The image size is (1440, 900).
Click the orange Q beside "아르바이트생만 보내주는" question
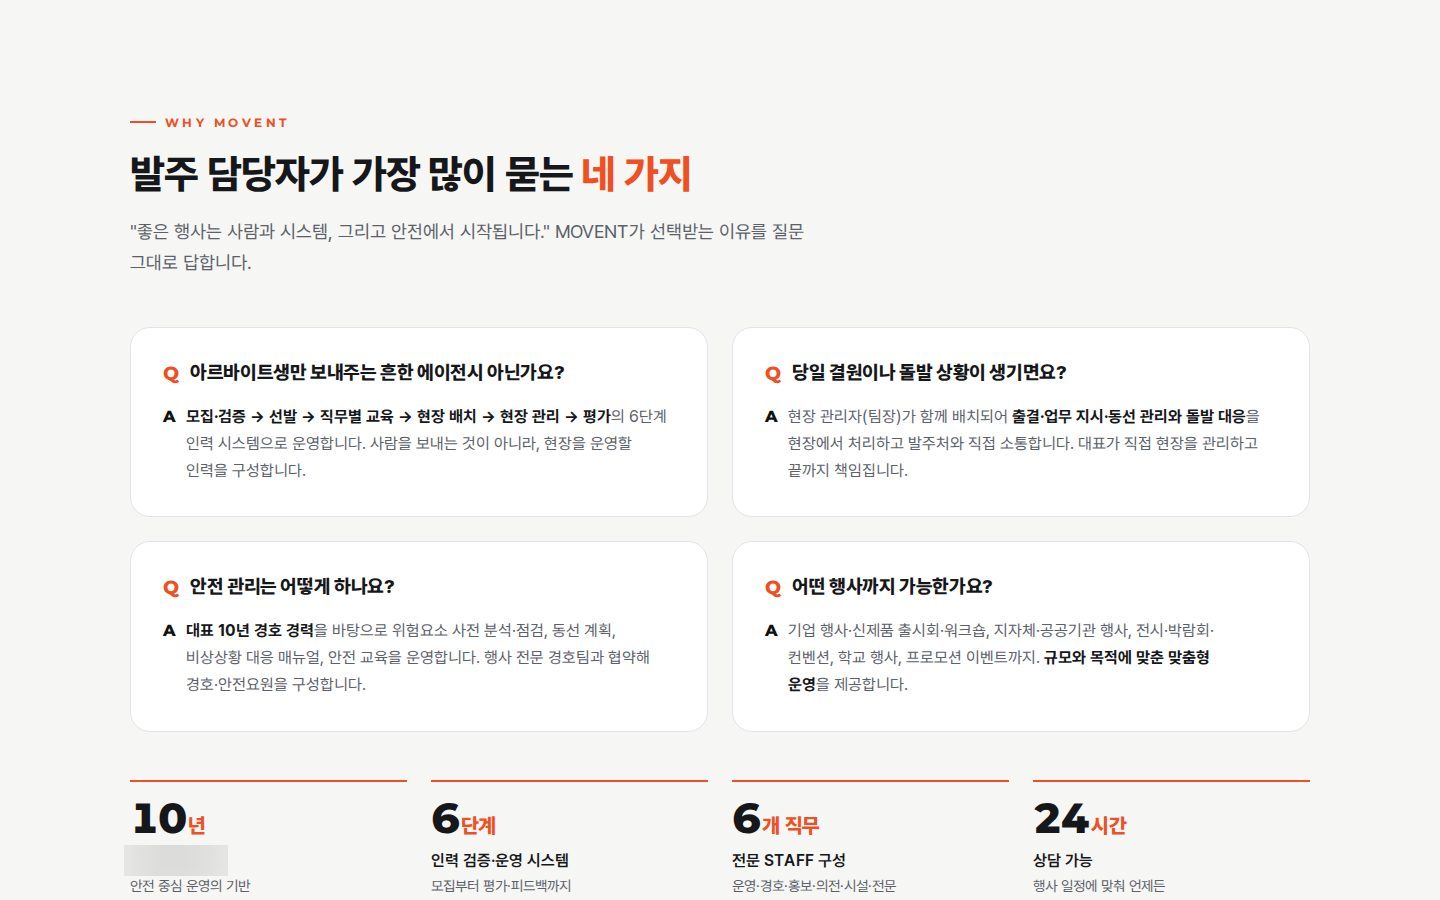(x=171, y=374)
